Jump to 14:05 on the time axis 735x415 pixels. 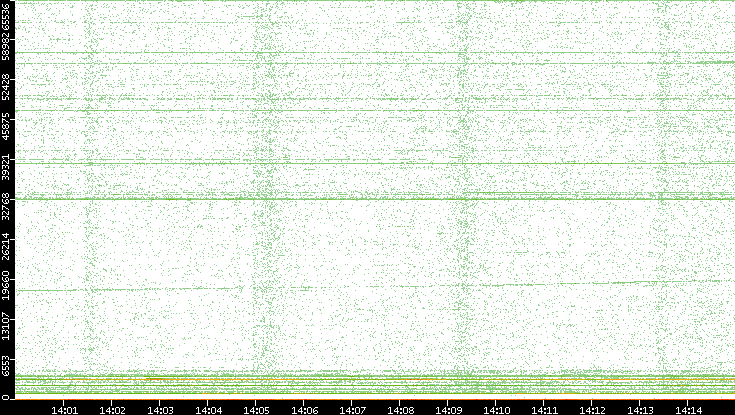[x=257, y=409]
